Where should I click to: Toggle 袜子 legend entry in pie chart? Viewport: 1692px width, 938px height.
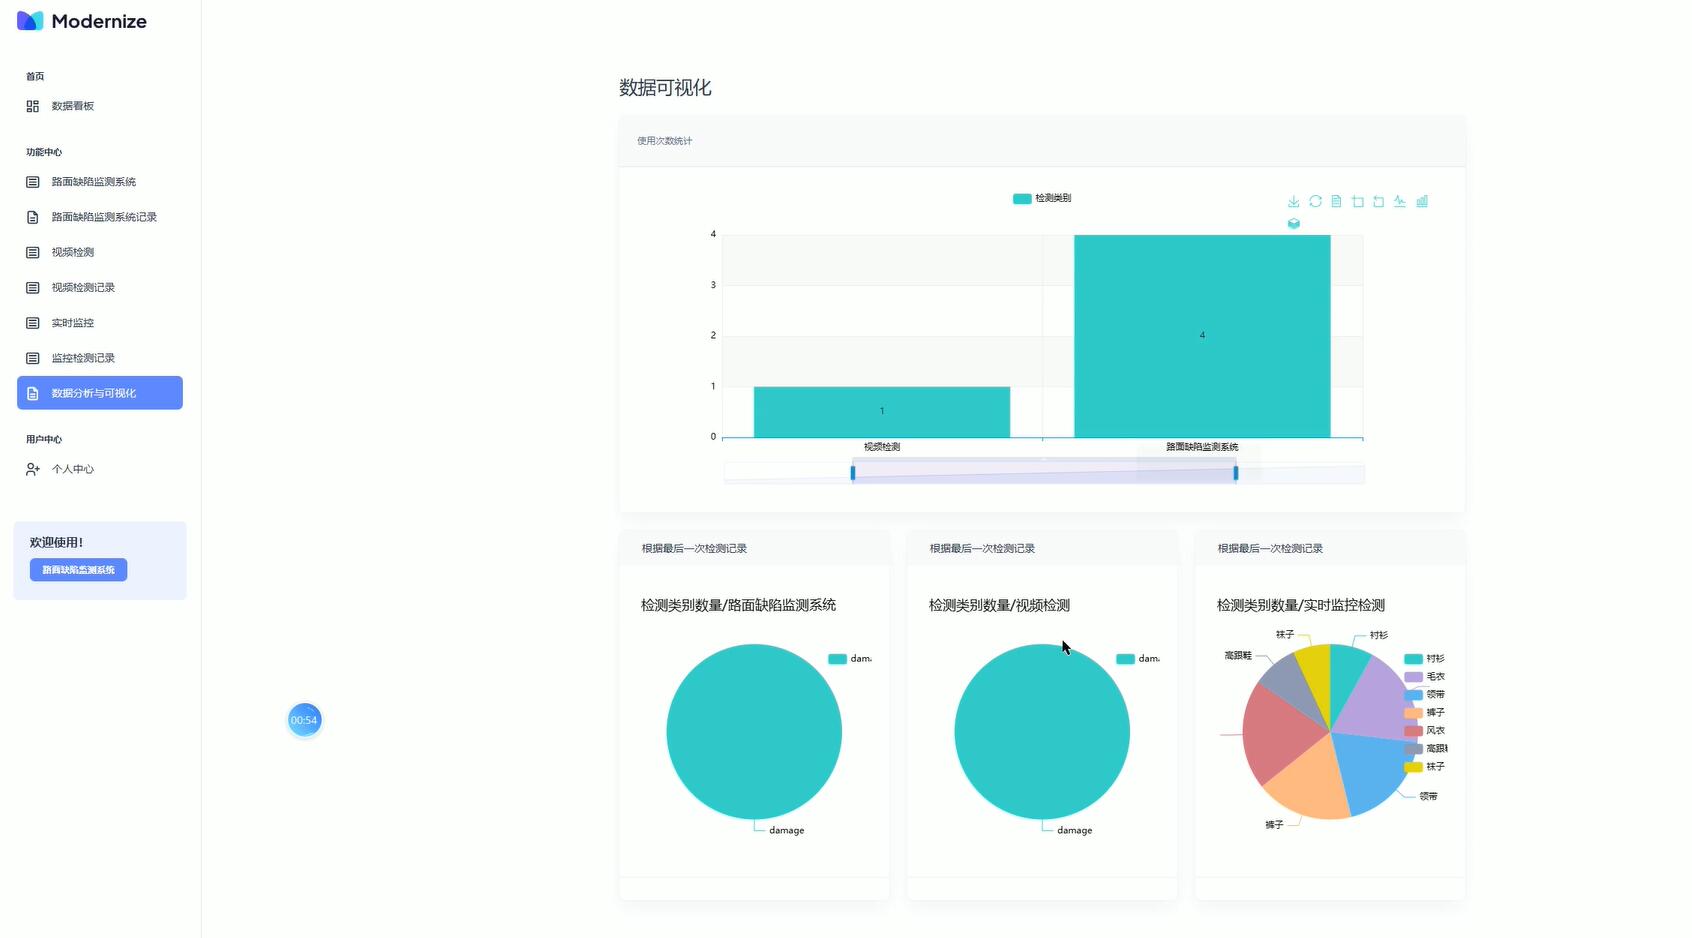(1424, 767)
